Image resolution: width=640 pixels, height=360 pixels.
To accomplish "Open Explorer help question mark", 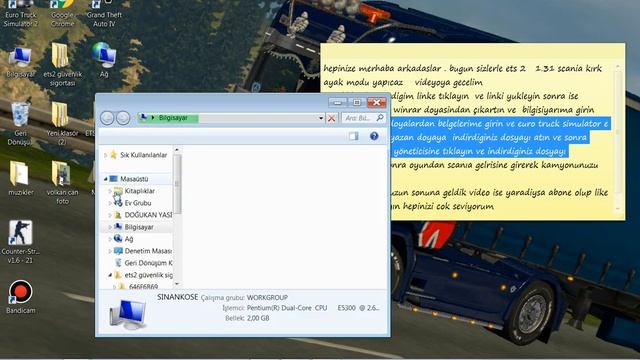I will click(x=374, y=136).
